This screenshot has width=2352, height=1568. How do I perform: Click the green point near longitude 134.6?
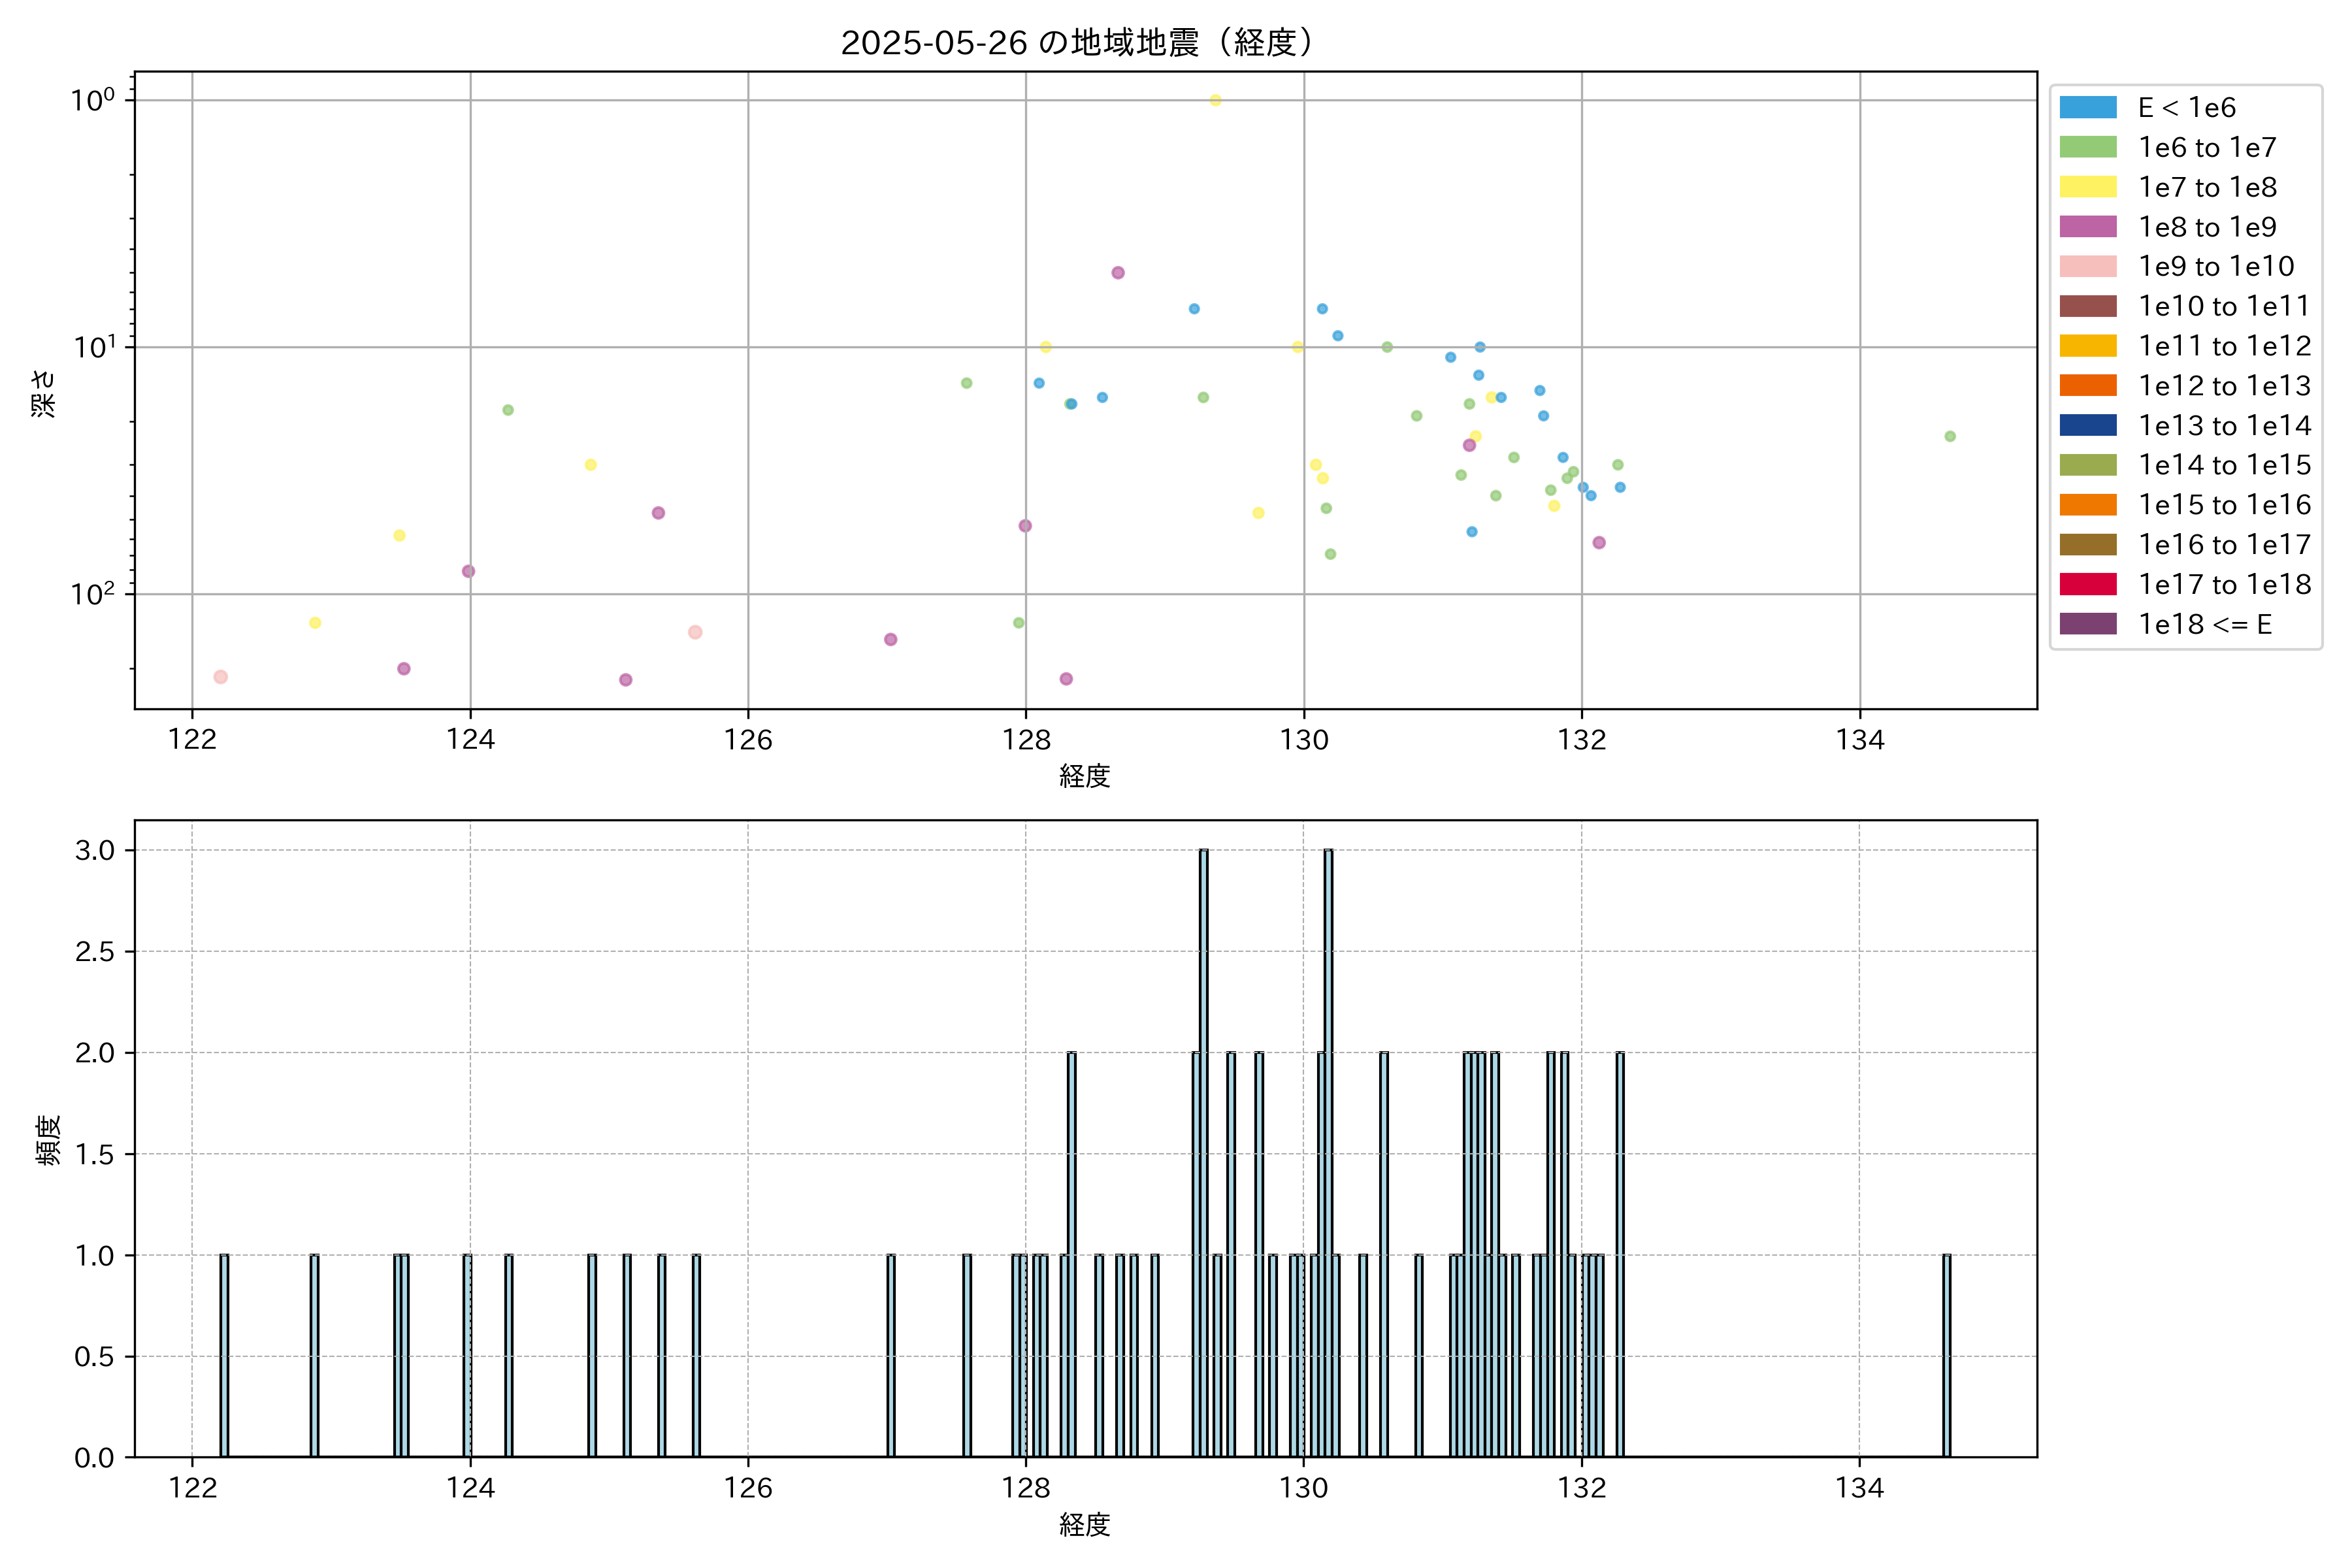[x=1950, y=436]
